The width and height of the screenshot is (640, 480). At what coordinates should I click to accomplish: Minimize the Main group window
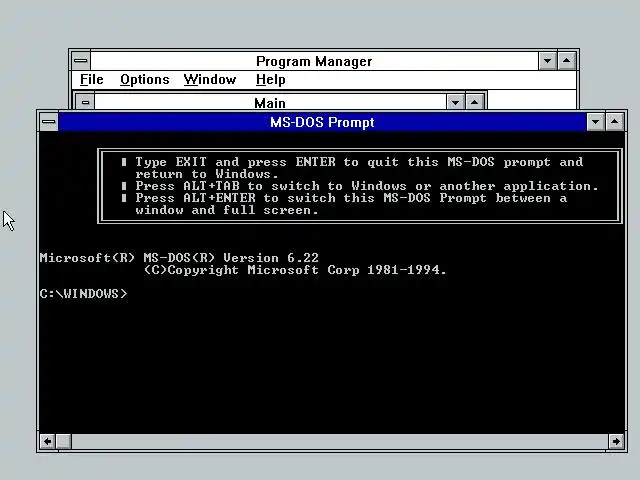[456, 102]
